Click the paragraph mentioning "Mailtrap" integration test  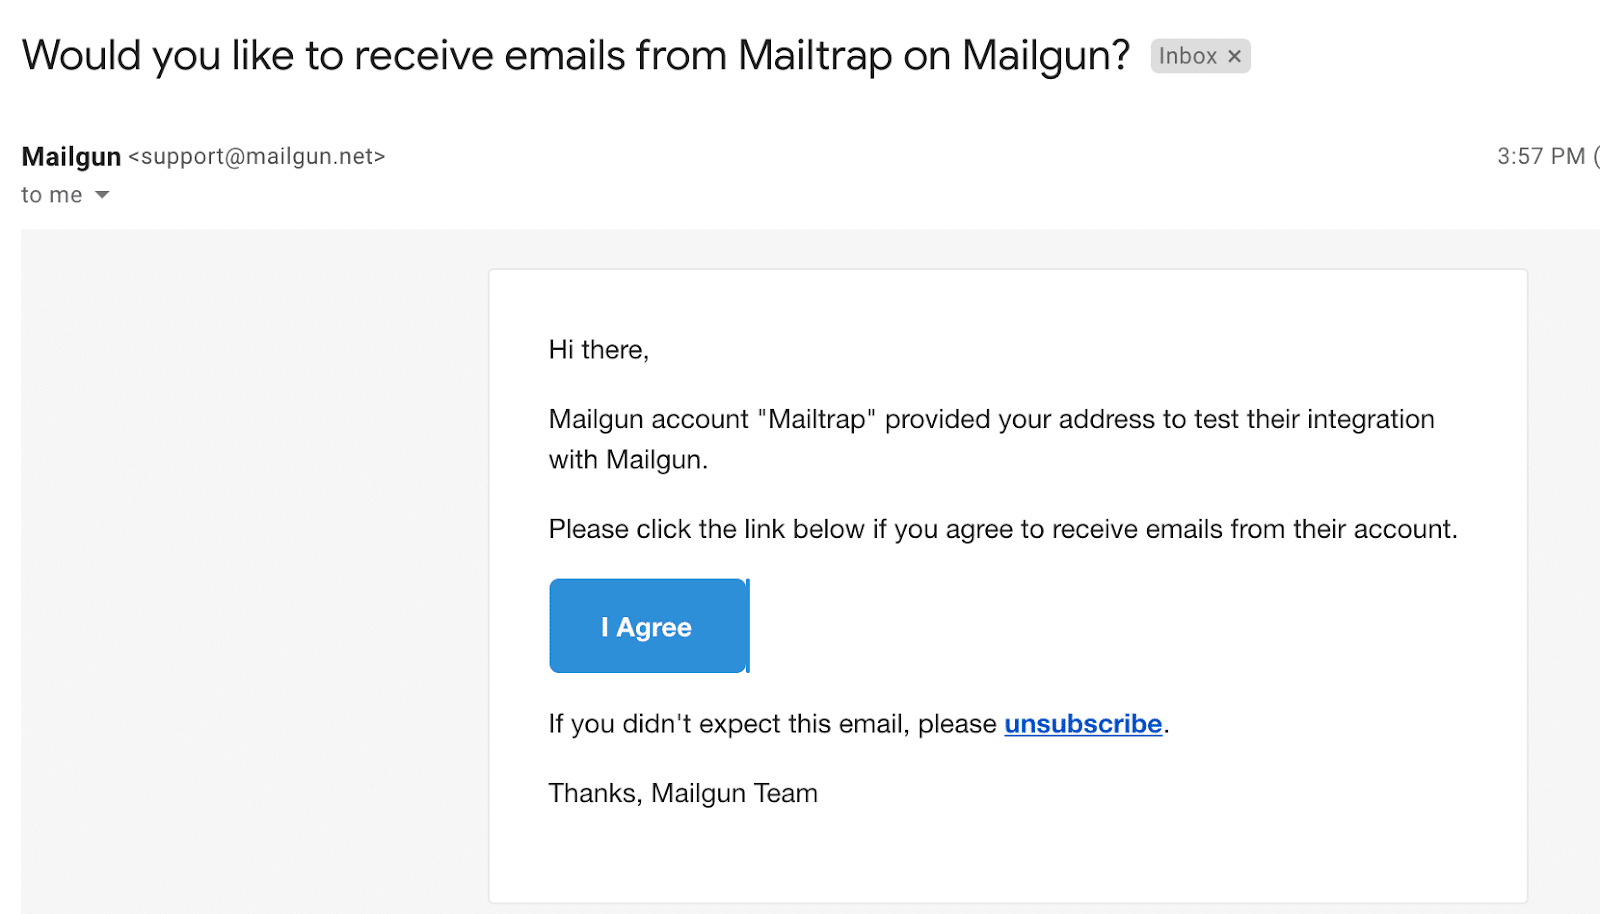coord(990,420)
